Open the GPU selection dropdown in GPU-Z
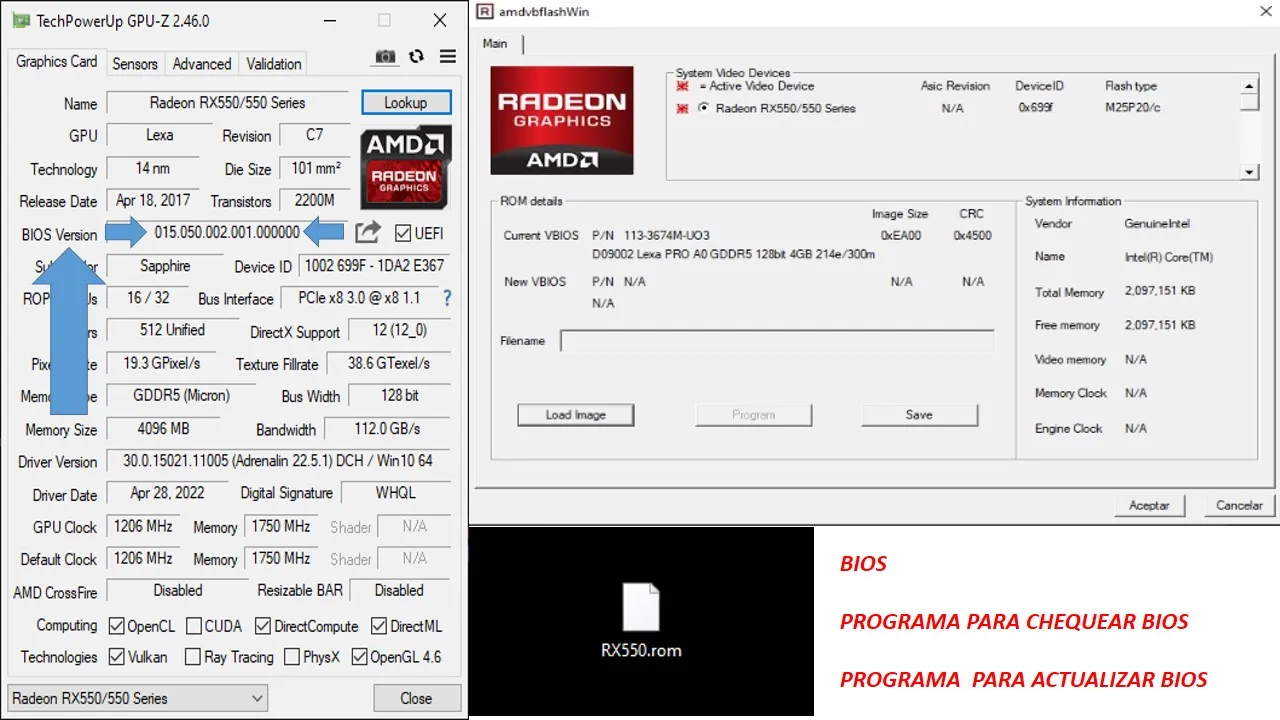 [x=137, y=698]
